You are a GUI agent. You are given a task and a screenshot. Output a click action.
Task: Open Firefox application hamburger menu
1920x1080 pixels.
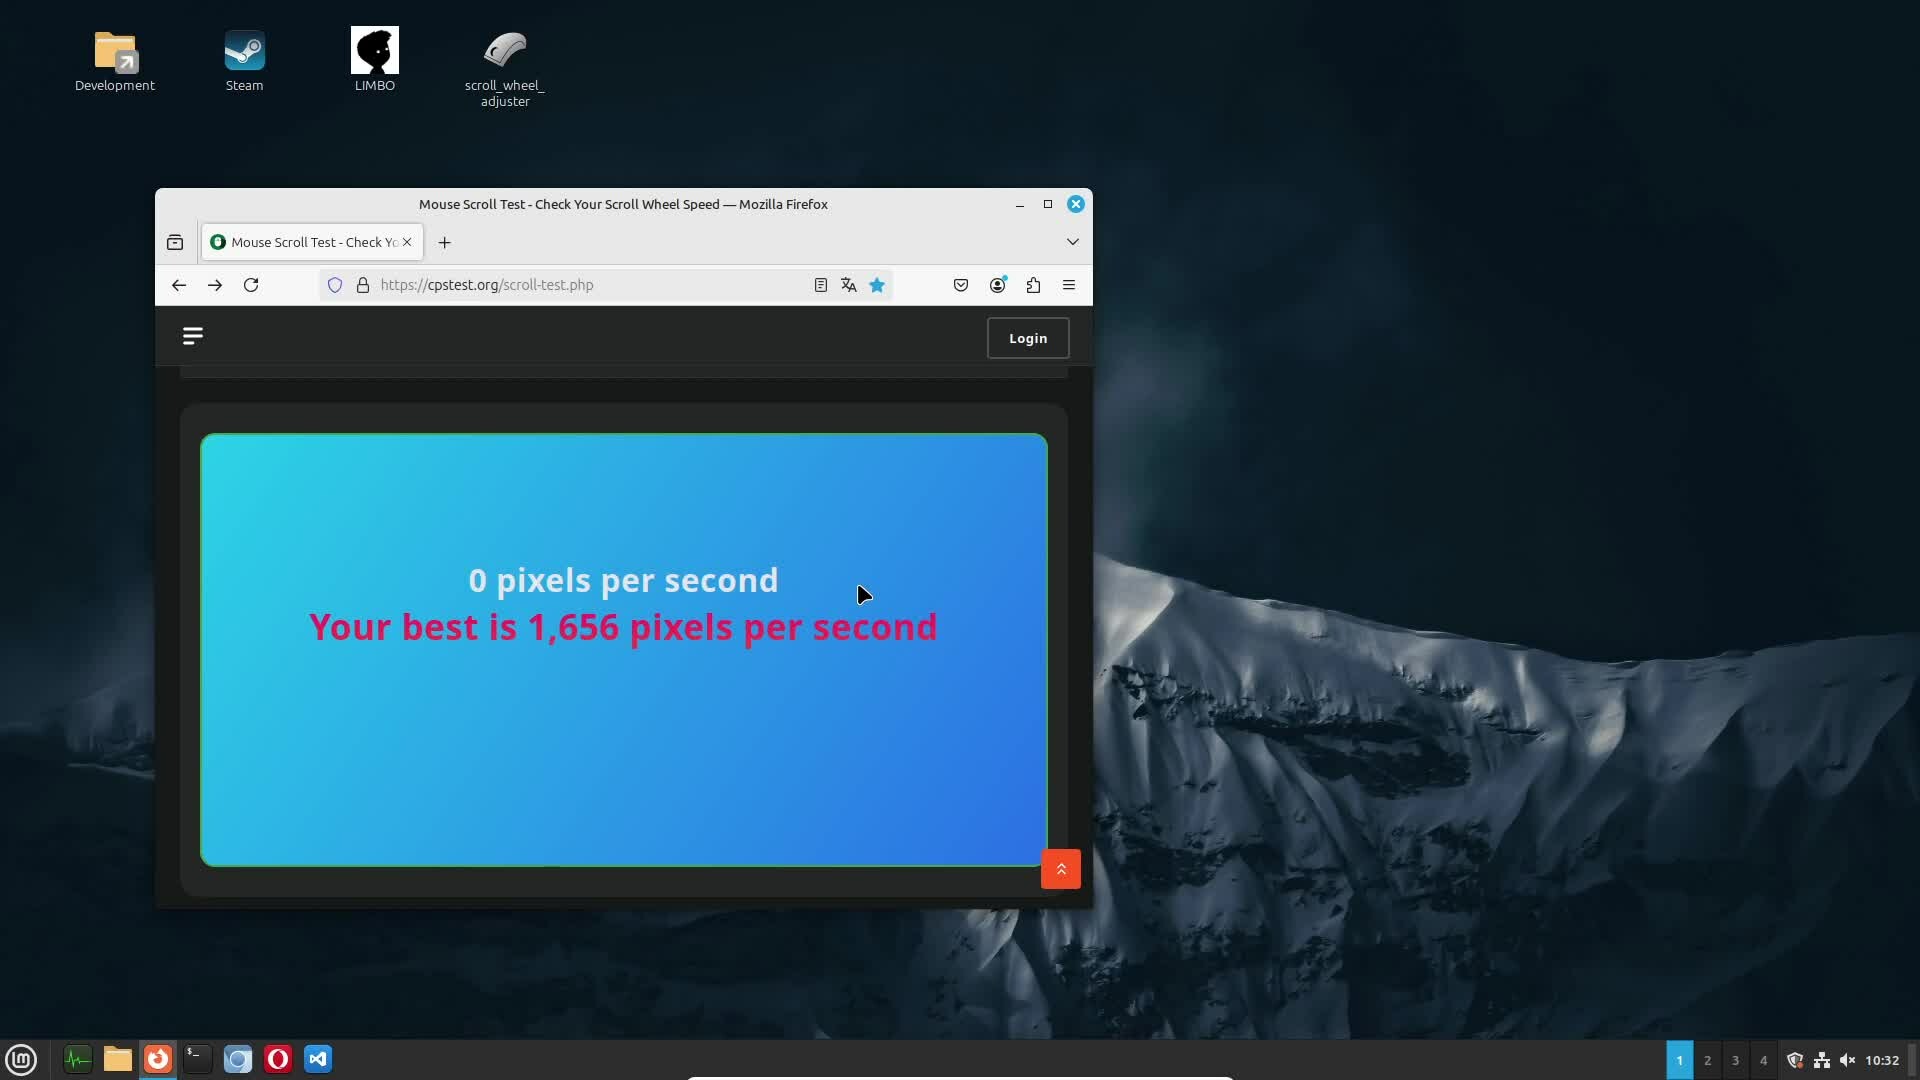click(x=1068, y=285)
